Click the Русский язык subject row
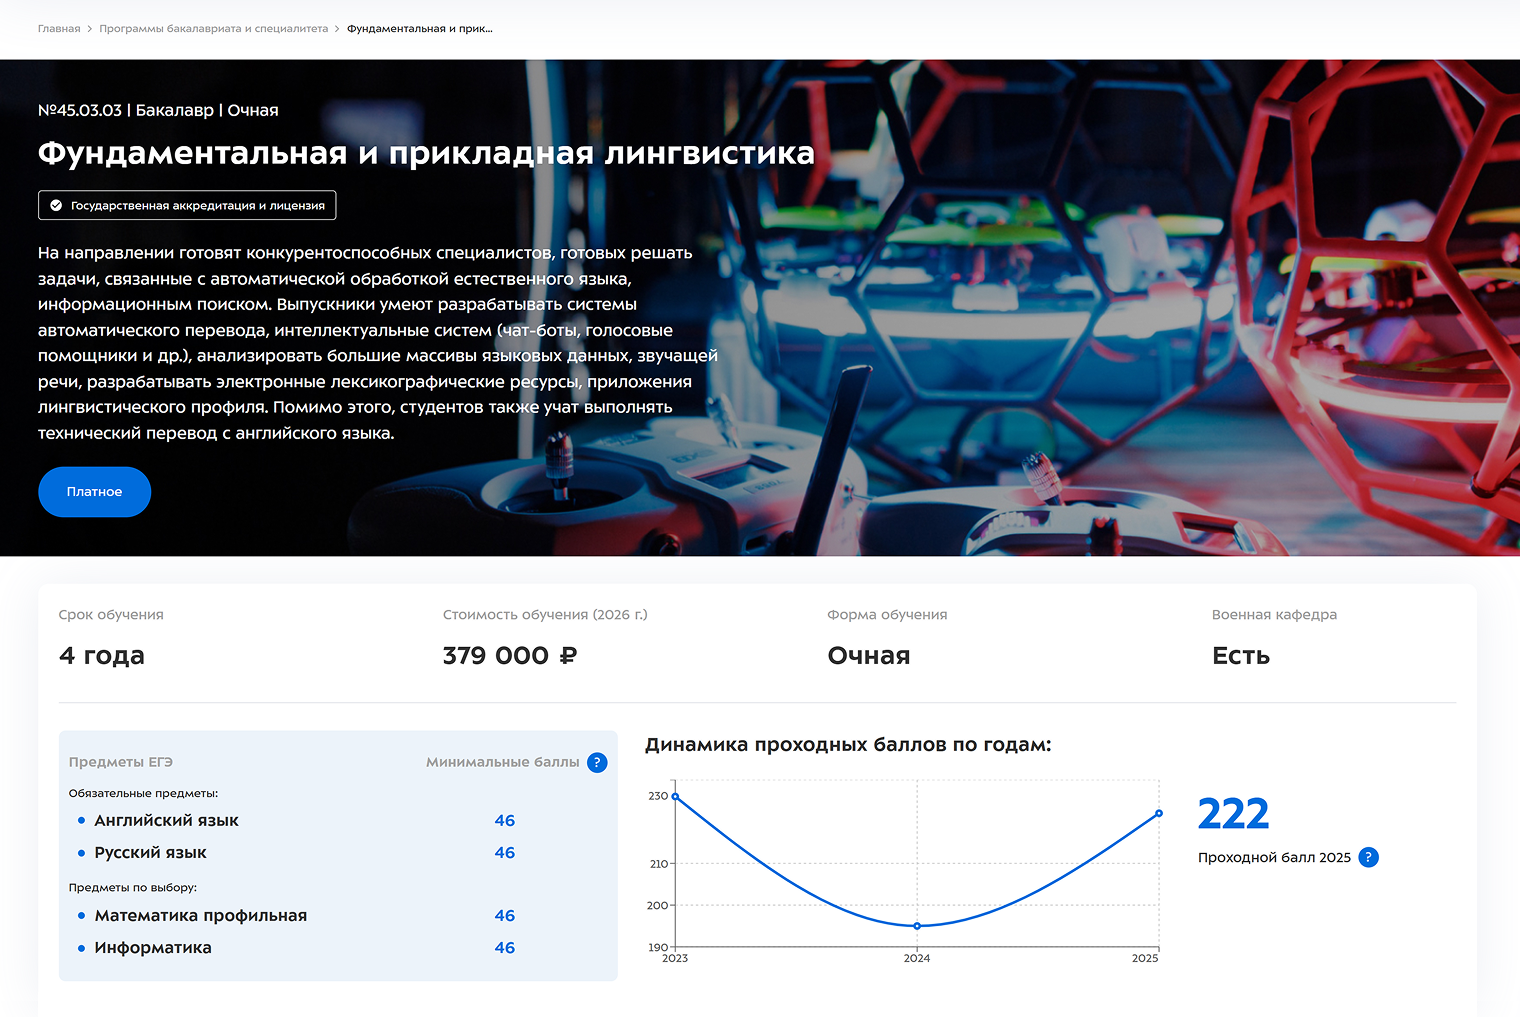1520x1017 pixels. coord(150,853)
